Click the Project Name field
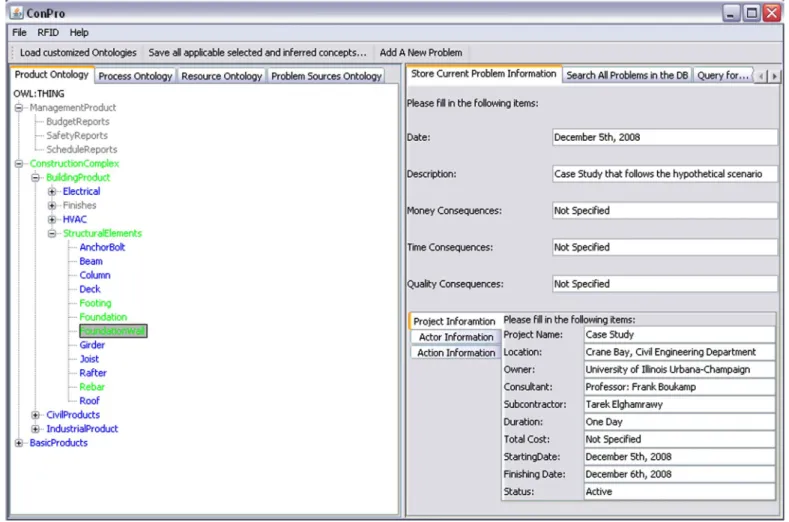Screen dimensions: 789x522 pos(679,335)
